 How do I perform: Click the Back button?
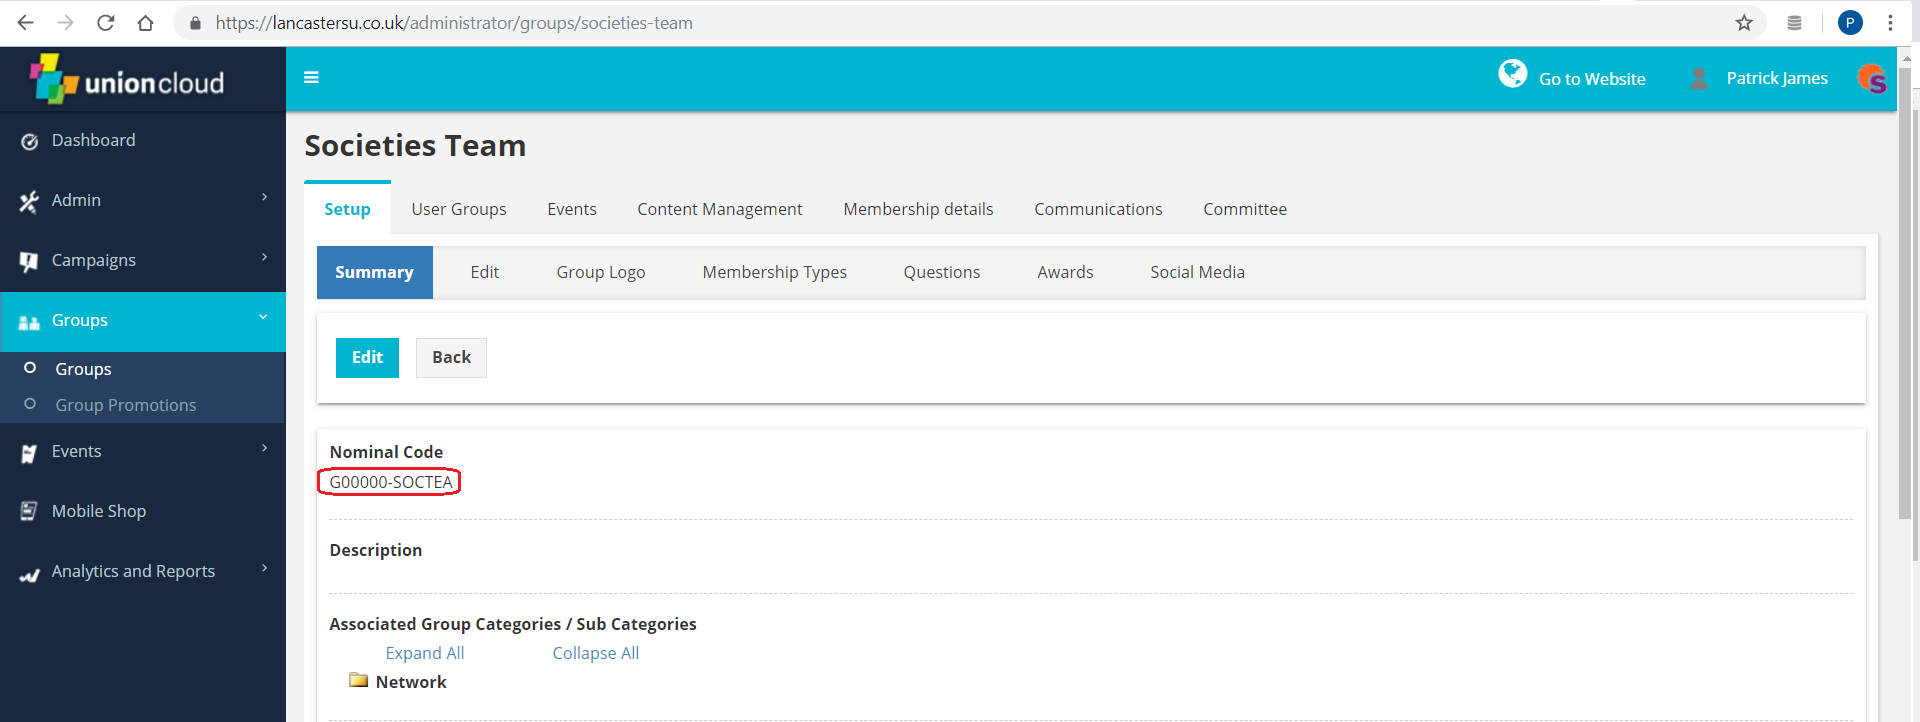pyautogui.click(x=451, y=357)
